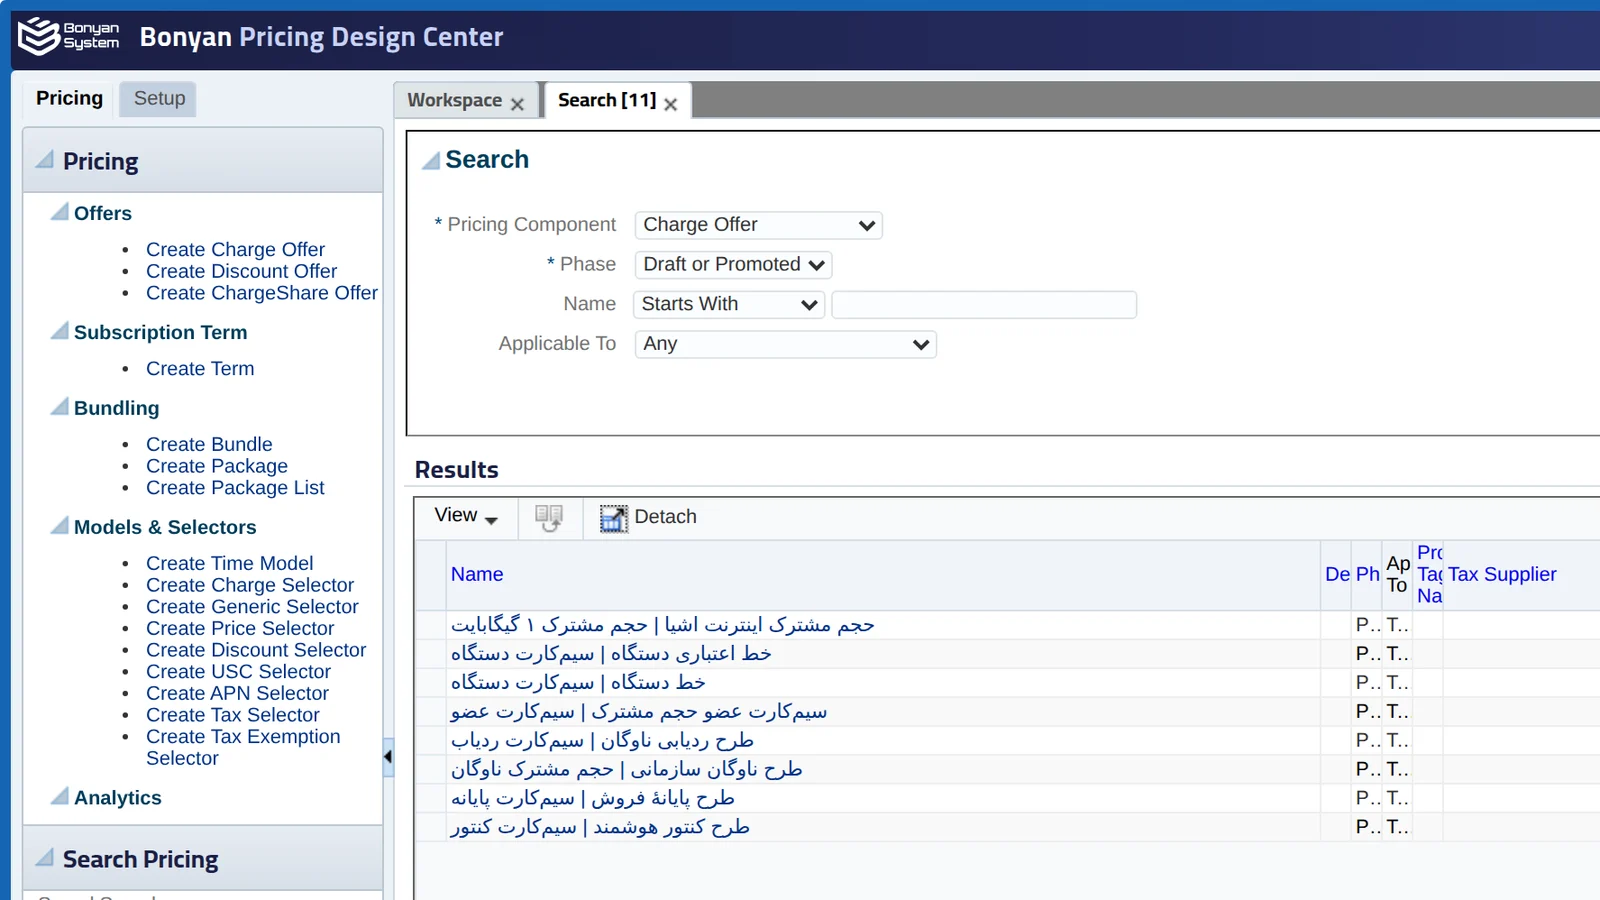Collapse the Pricing panel header
This screenshot has width=1600, height=900.
click(44, 160)
